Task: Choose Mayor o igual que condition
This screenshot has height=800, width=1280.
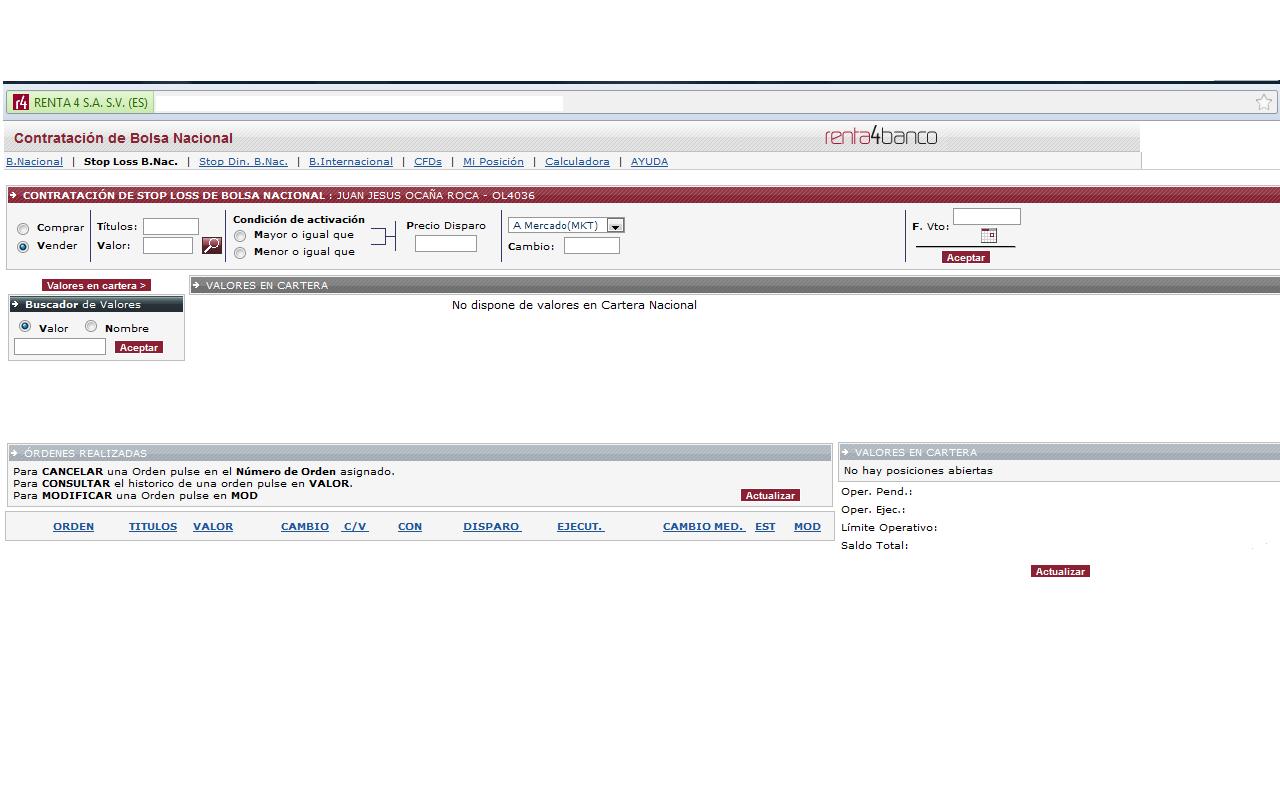Action: [240, 236]
